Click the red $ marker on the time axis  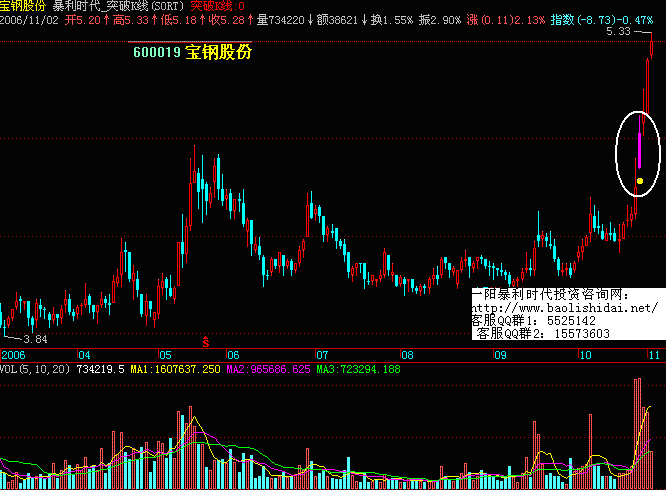pos(206,342)
